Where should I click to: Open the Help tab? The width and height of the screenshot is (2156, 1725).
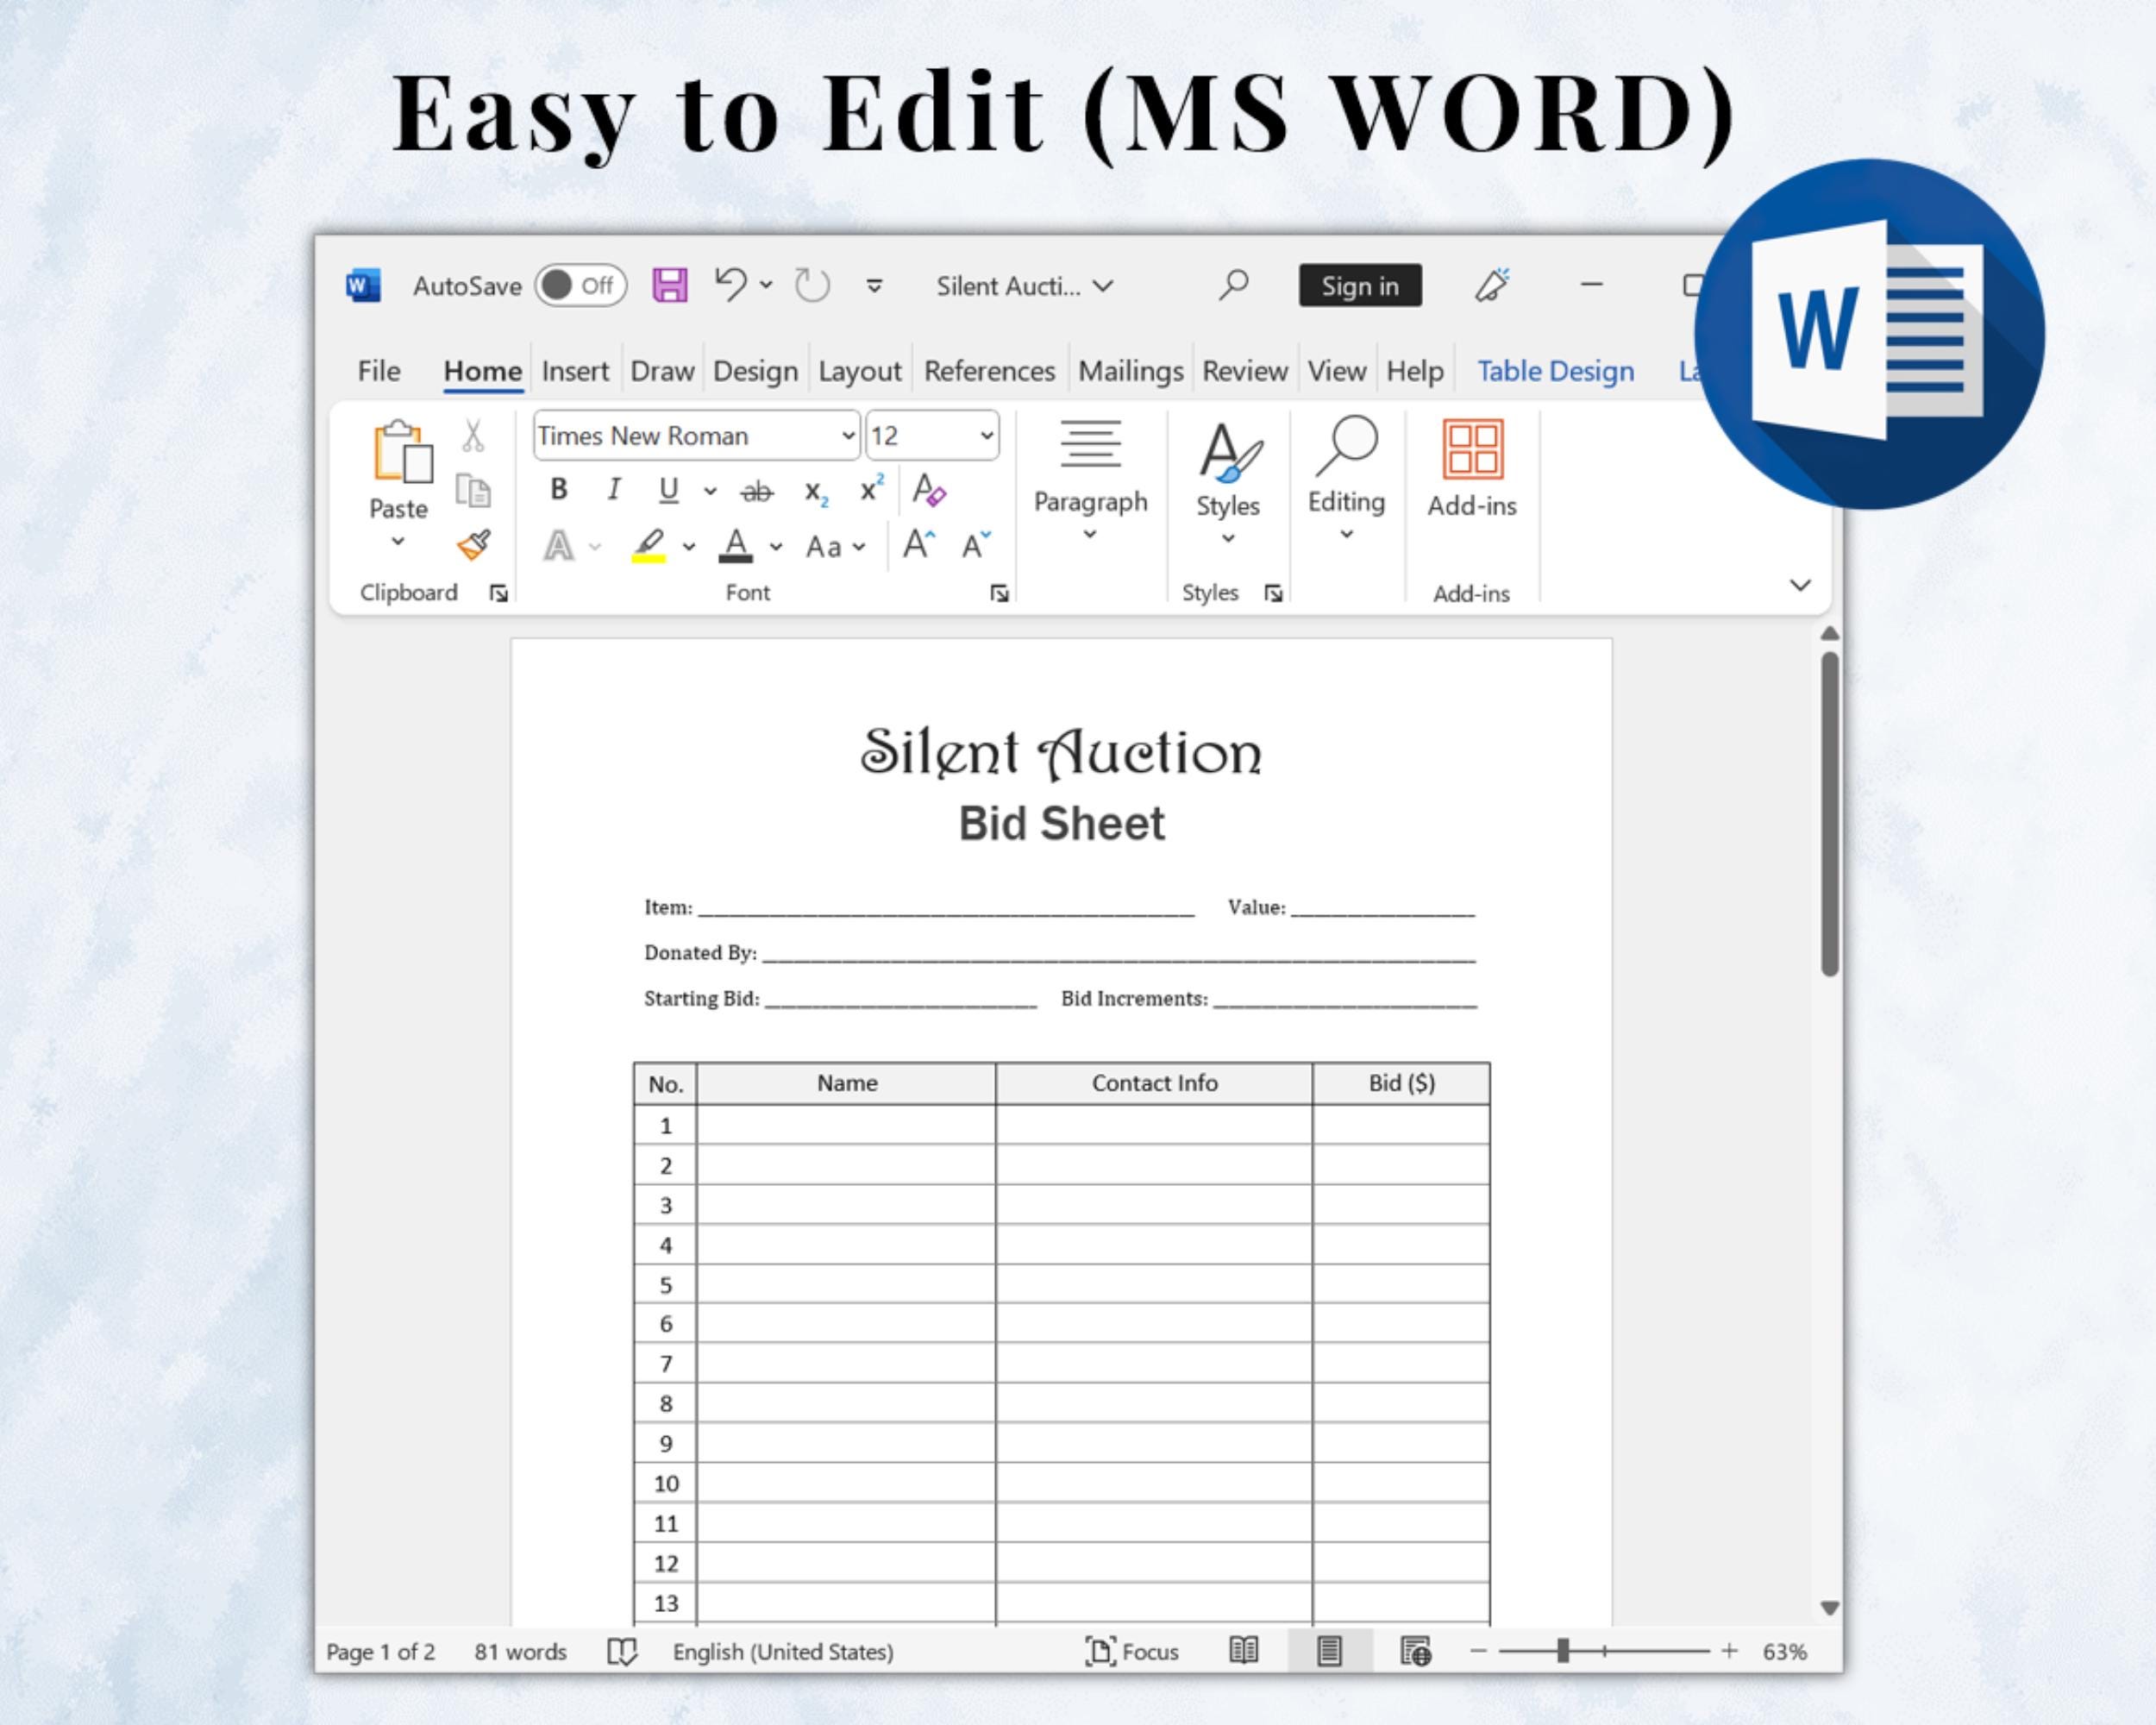pos(1415,371)
